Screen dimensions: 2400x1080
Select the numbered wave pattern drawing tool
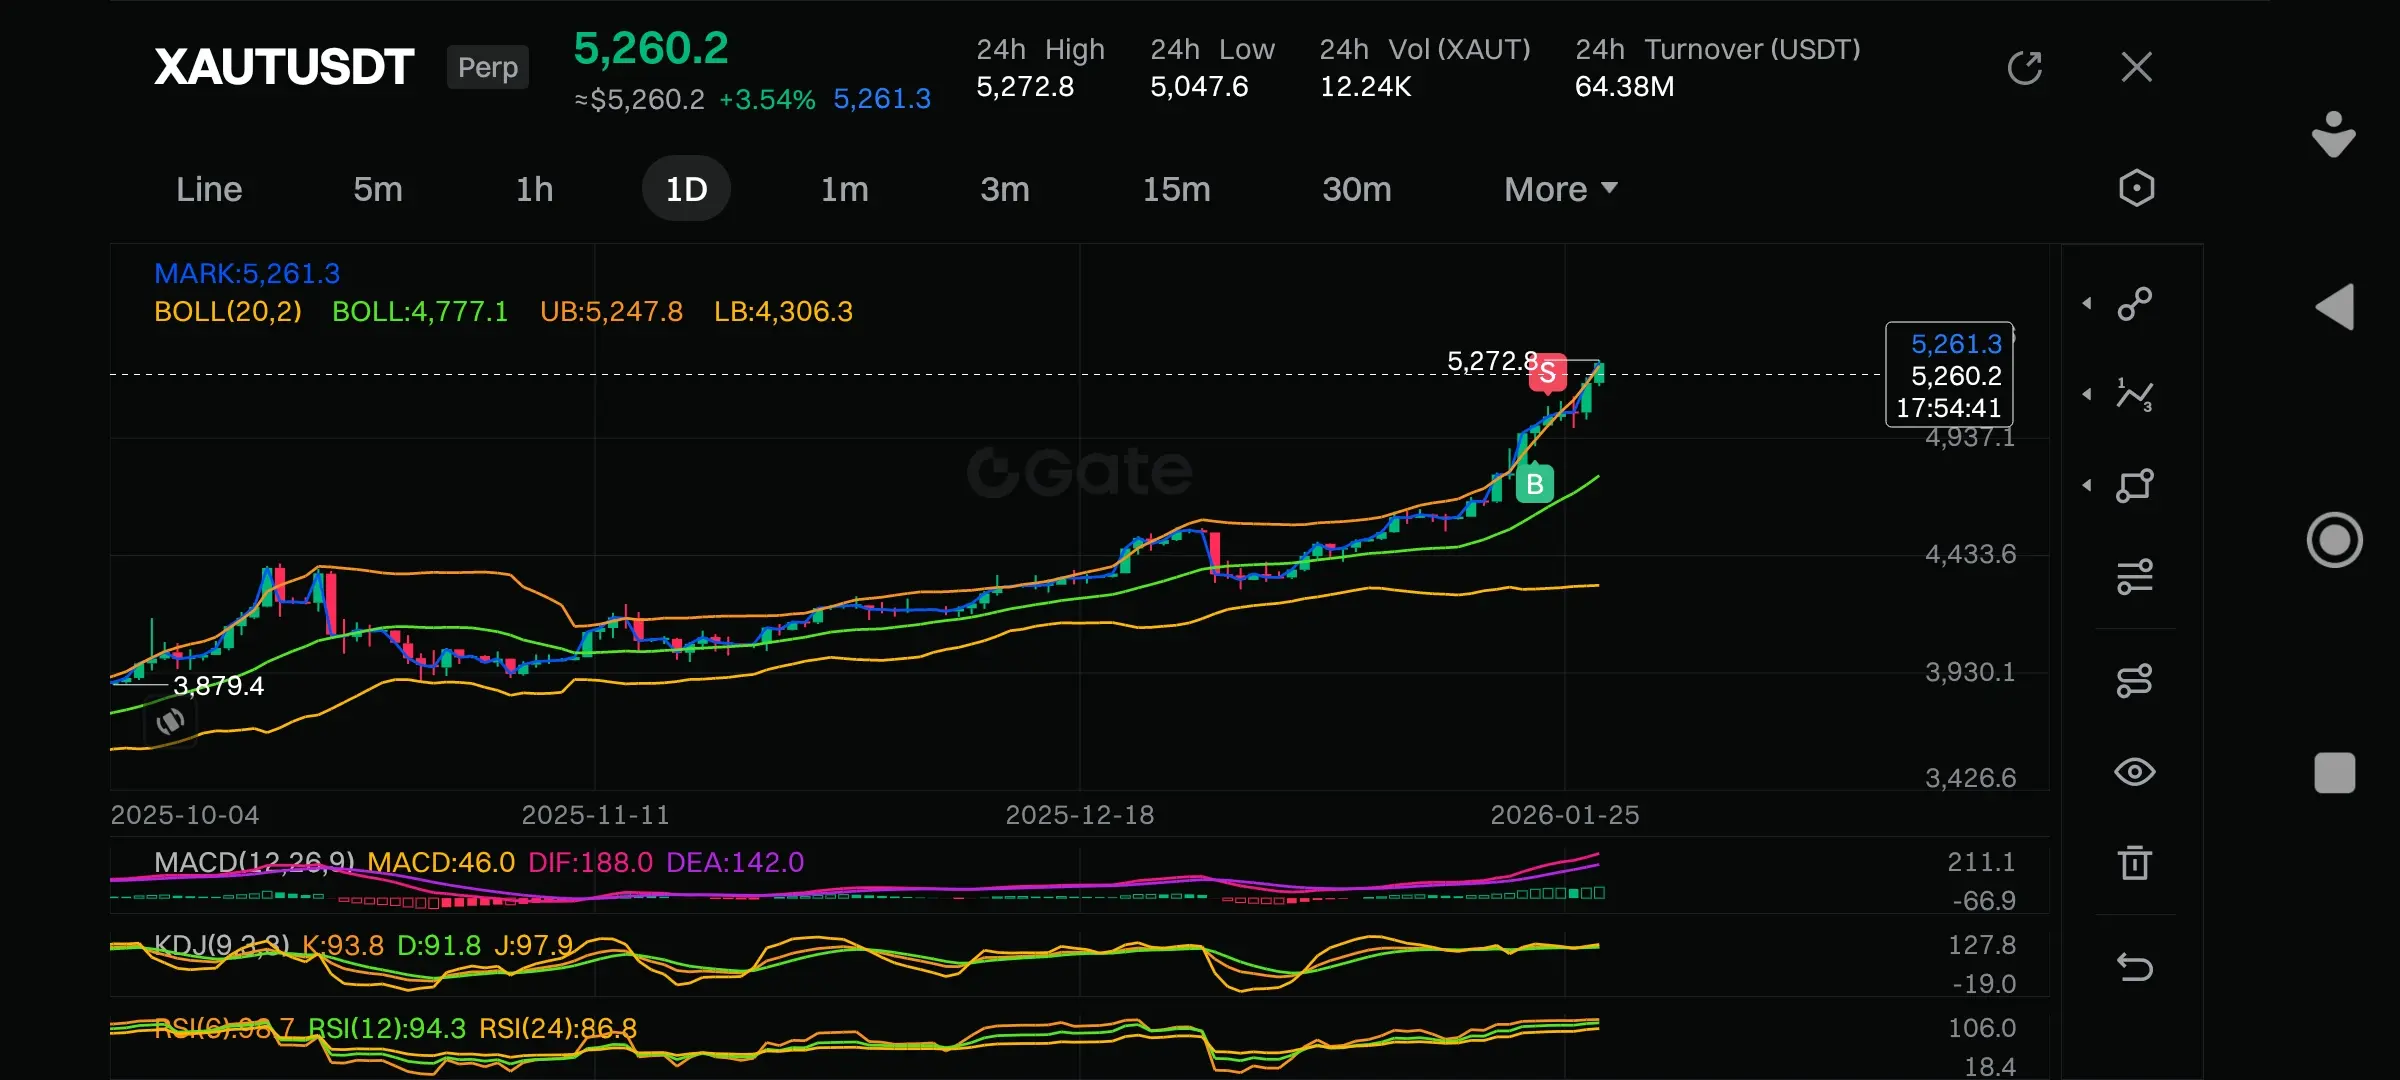coord(2134,395)
